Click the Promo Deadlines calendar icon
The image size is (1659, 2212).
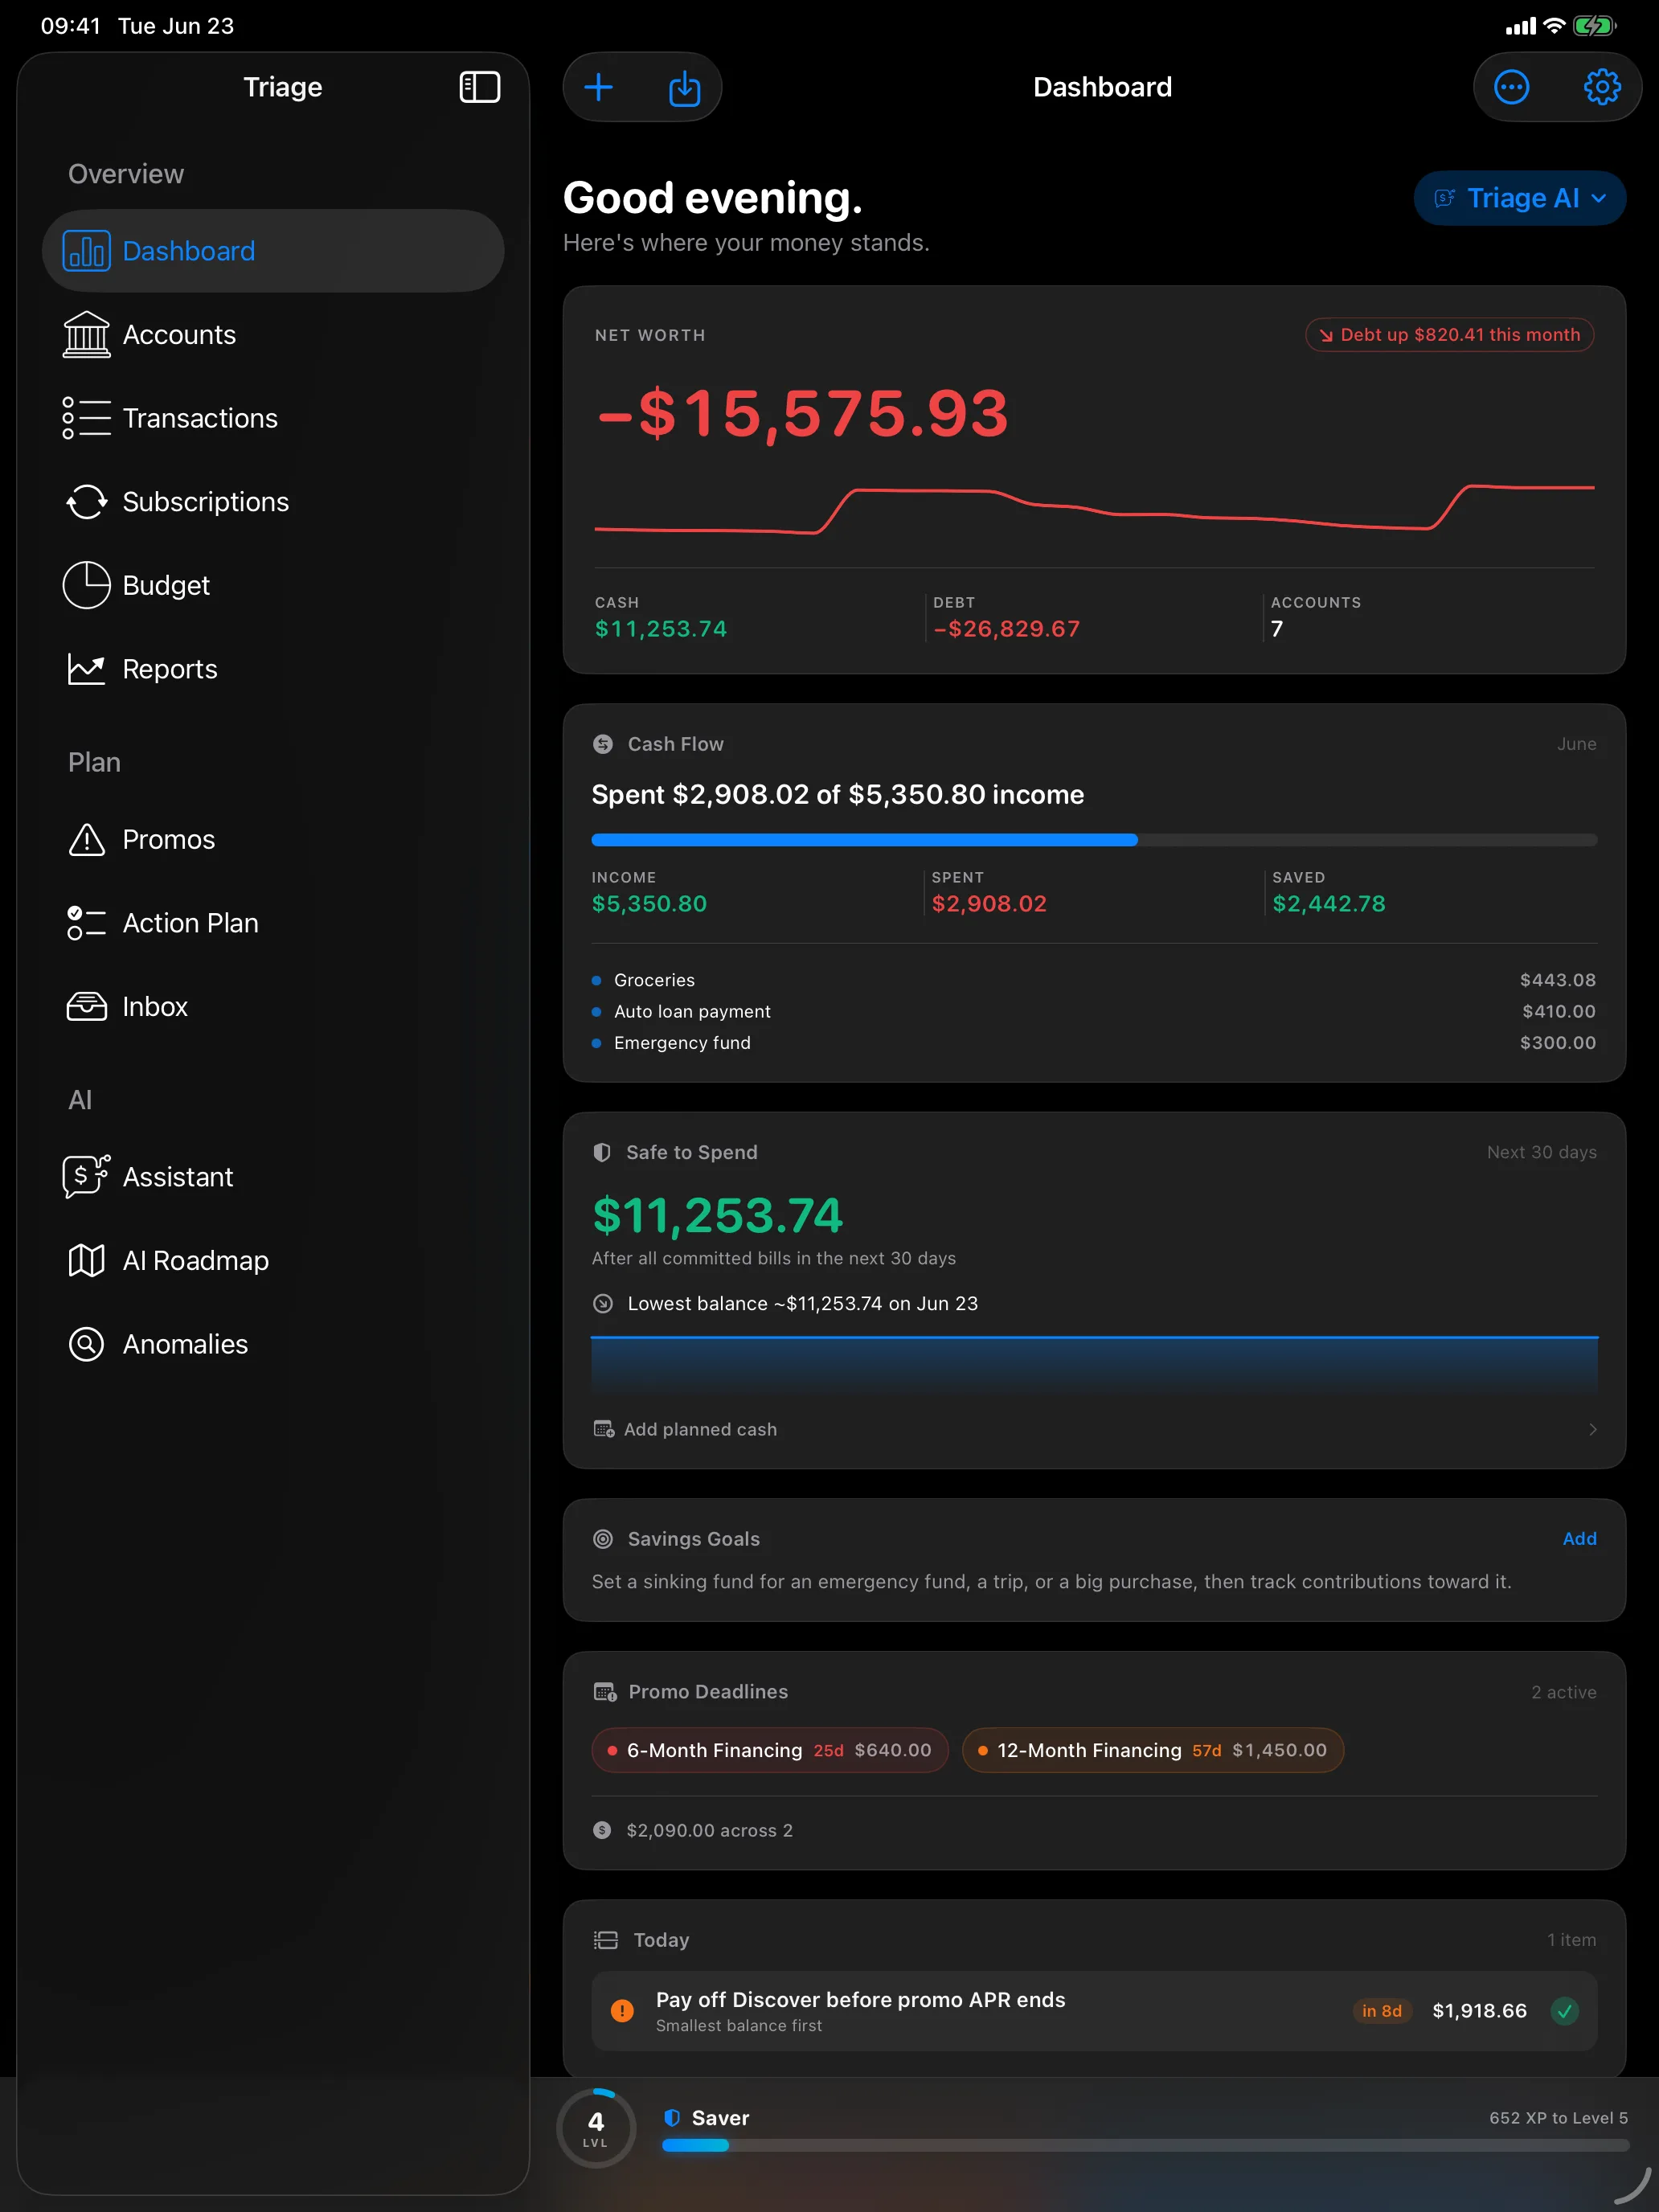[x=604, y=1692]
